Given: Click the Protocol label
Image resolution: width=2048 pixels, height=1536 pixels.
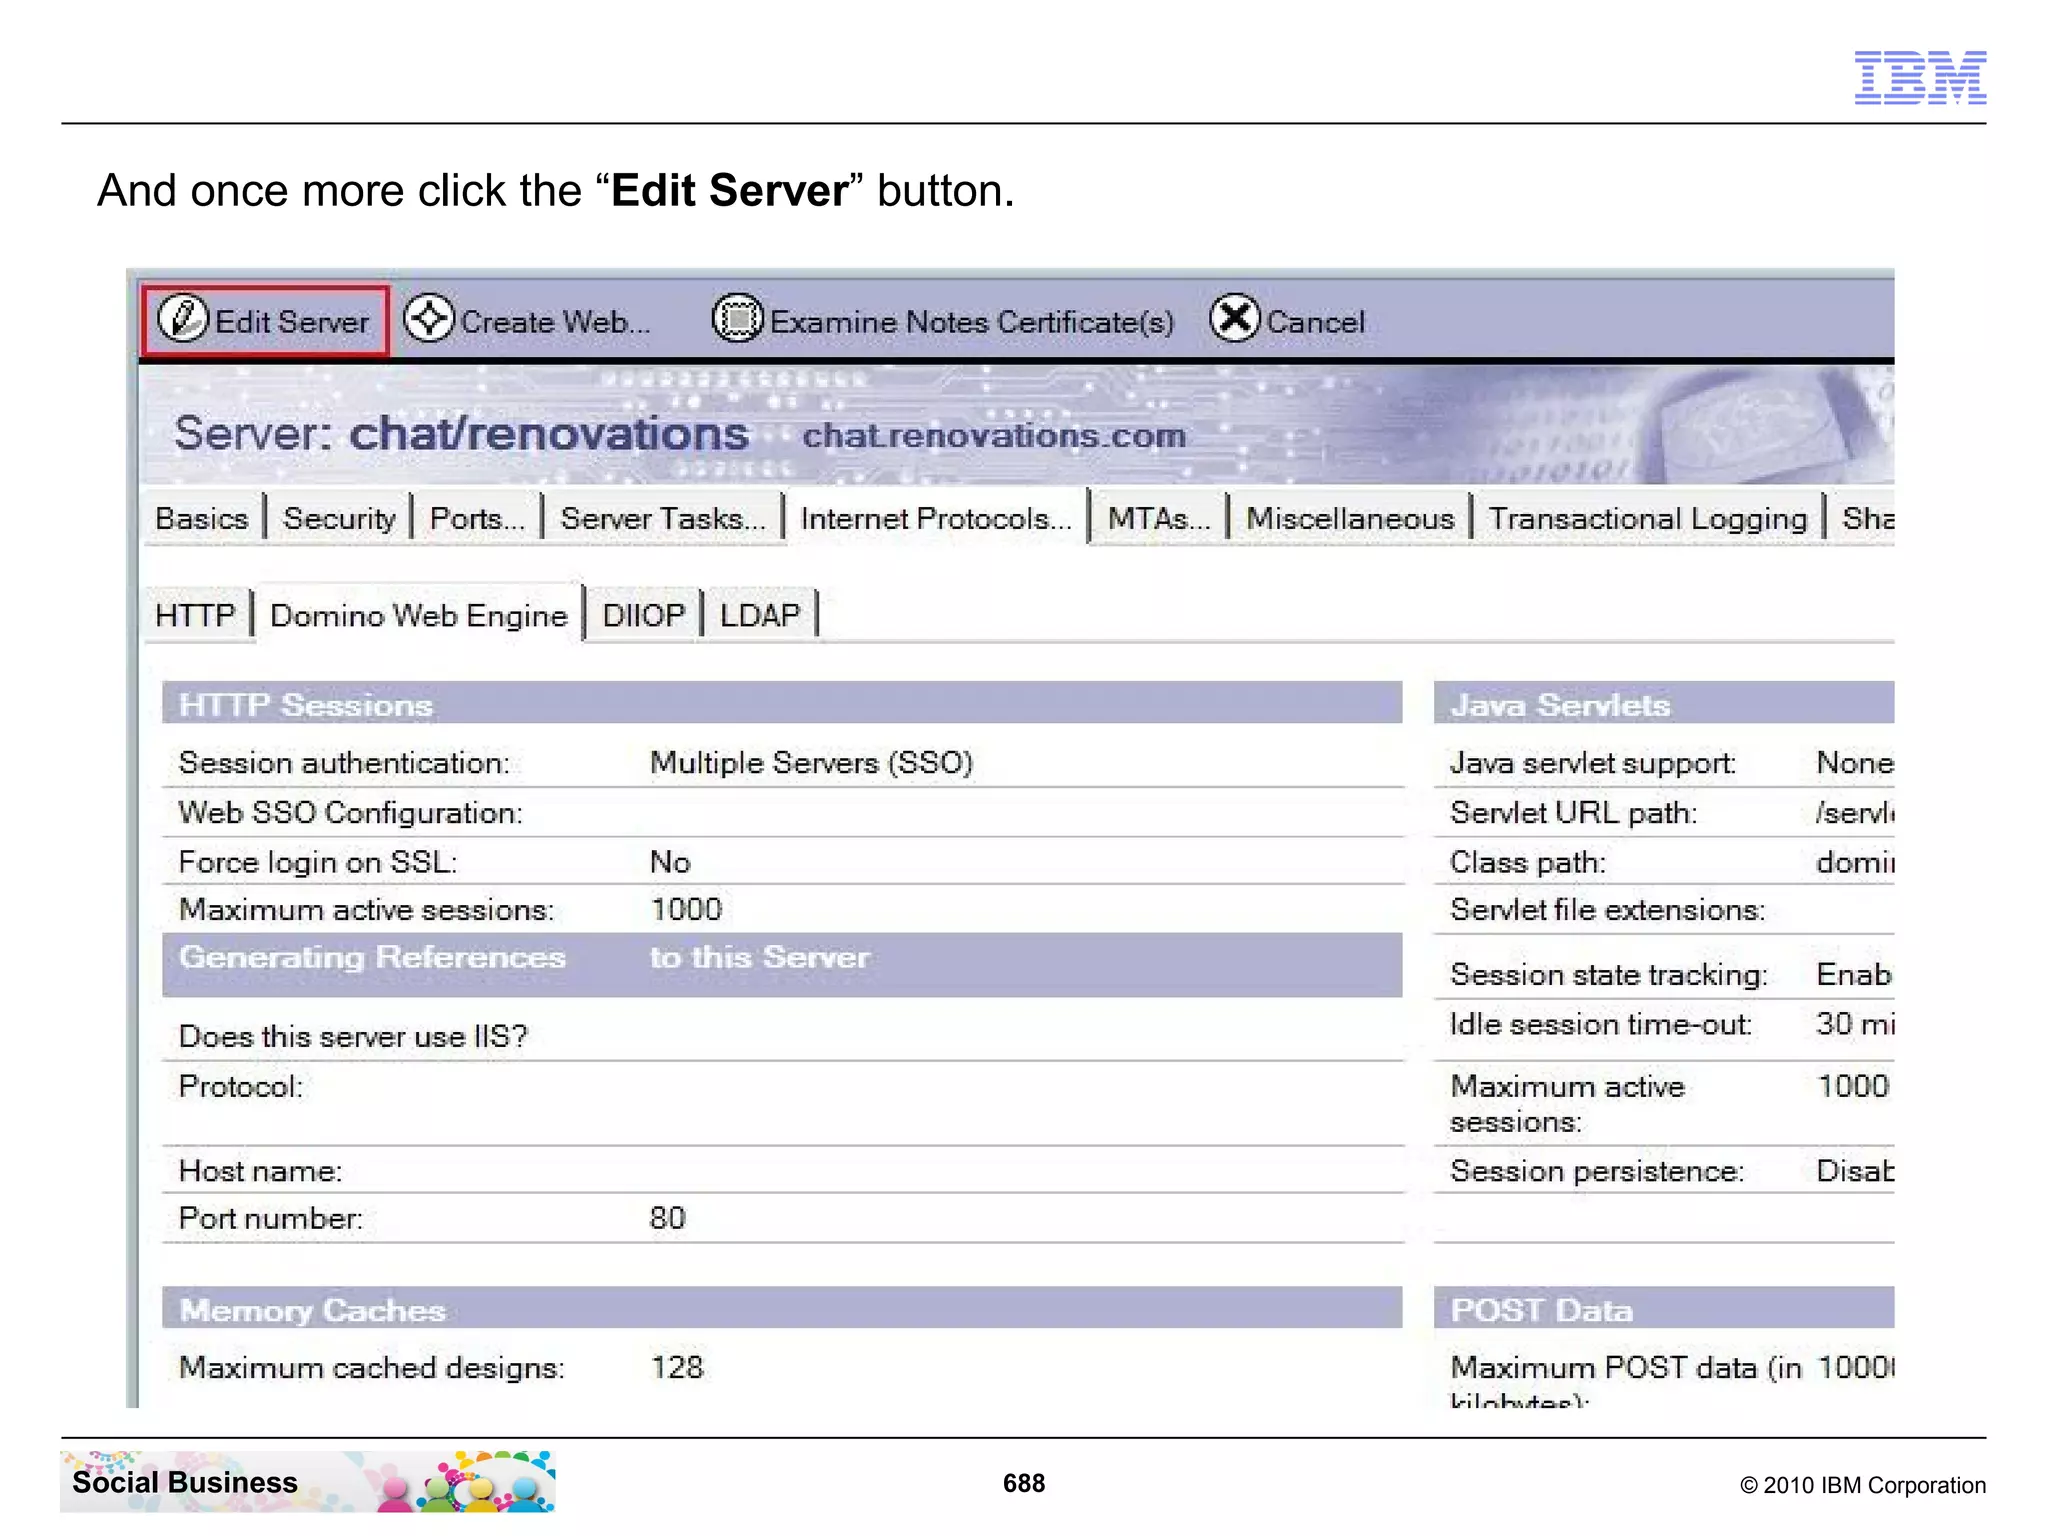Looking at the screenshot, I should [241, 1086].
